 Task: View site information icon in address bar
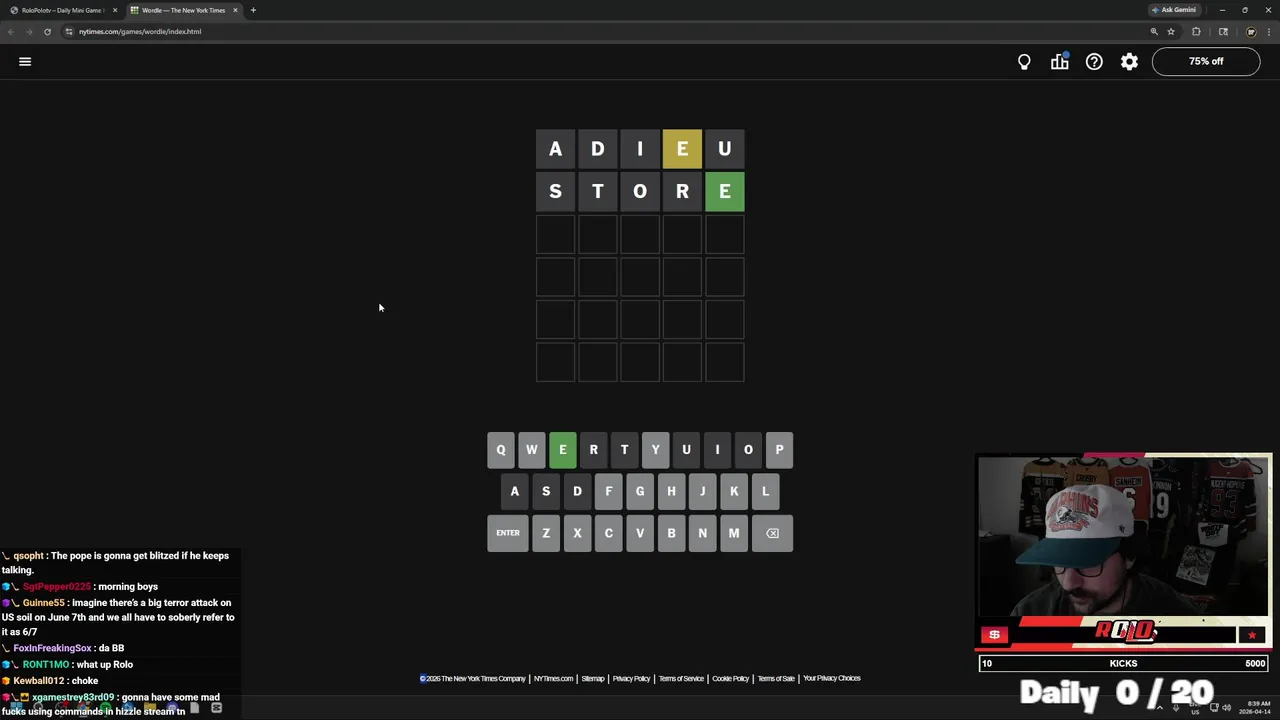pos(69,31)
